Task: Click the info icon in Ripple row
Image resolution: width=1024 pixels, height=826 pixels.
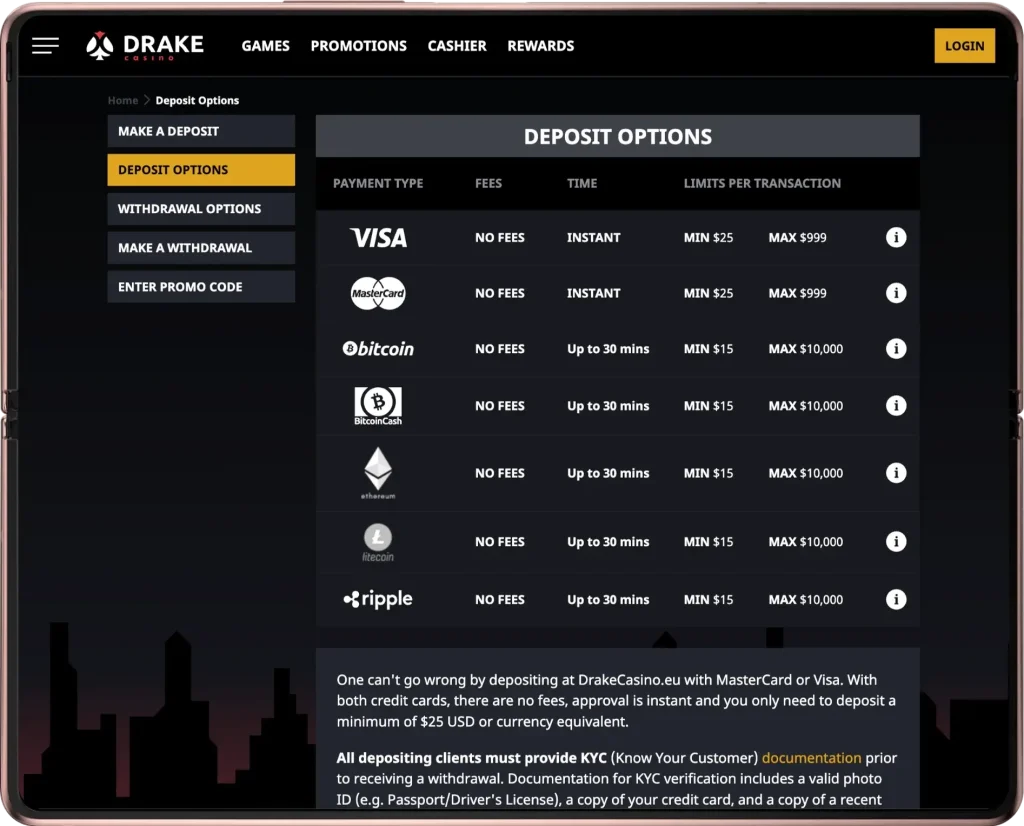Action: [x=896, y=599]
